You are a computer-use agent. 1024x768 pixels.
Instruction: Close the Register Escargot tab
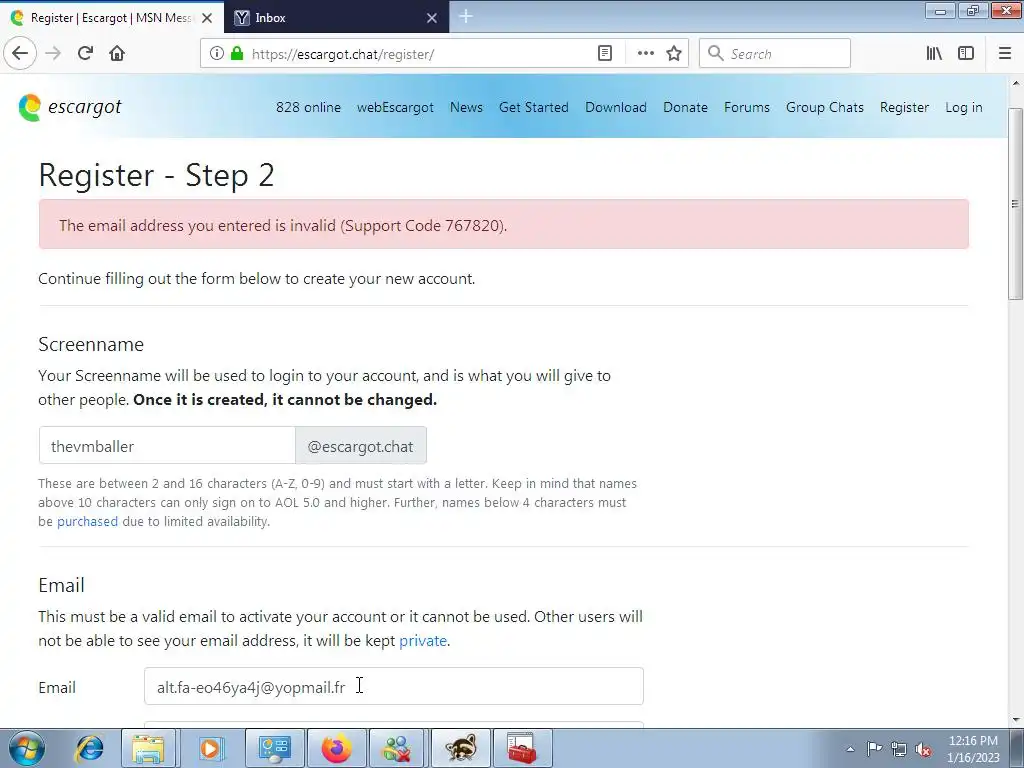point(207,18)
